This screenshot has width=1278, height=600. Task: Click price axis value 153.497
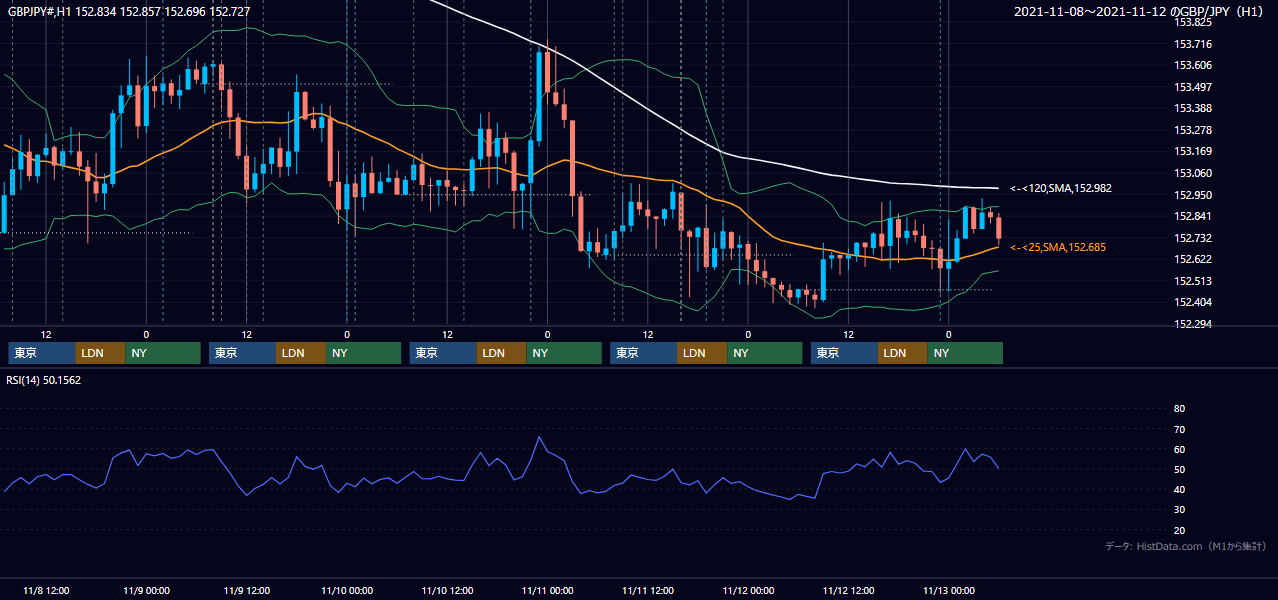[x=1192, y=87]
